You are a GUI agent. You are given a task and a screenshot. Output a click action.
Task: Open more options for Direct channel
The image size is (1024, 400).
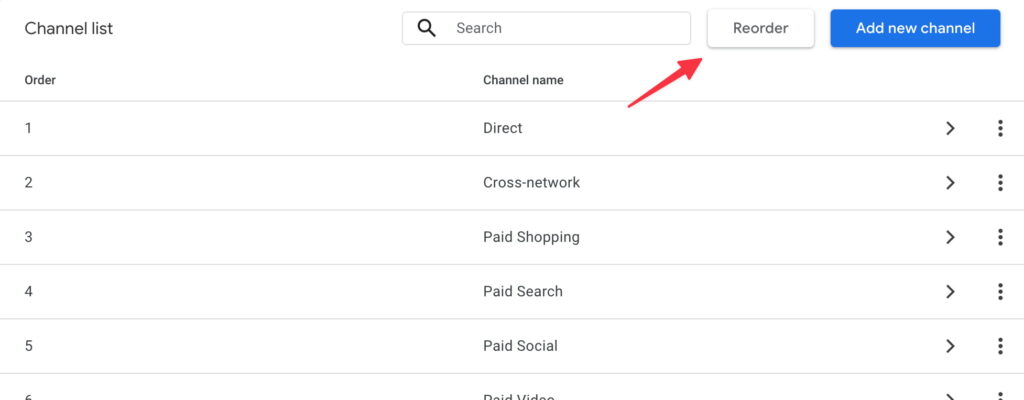point(1000,128)
